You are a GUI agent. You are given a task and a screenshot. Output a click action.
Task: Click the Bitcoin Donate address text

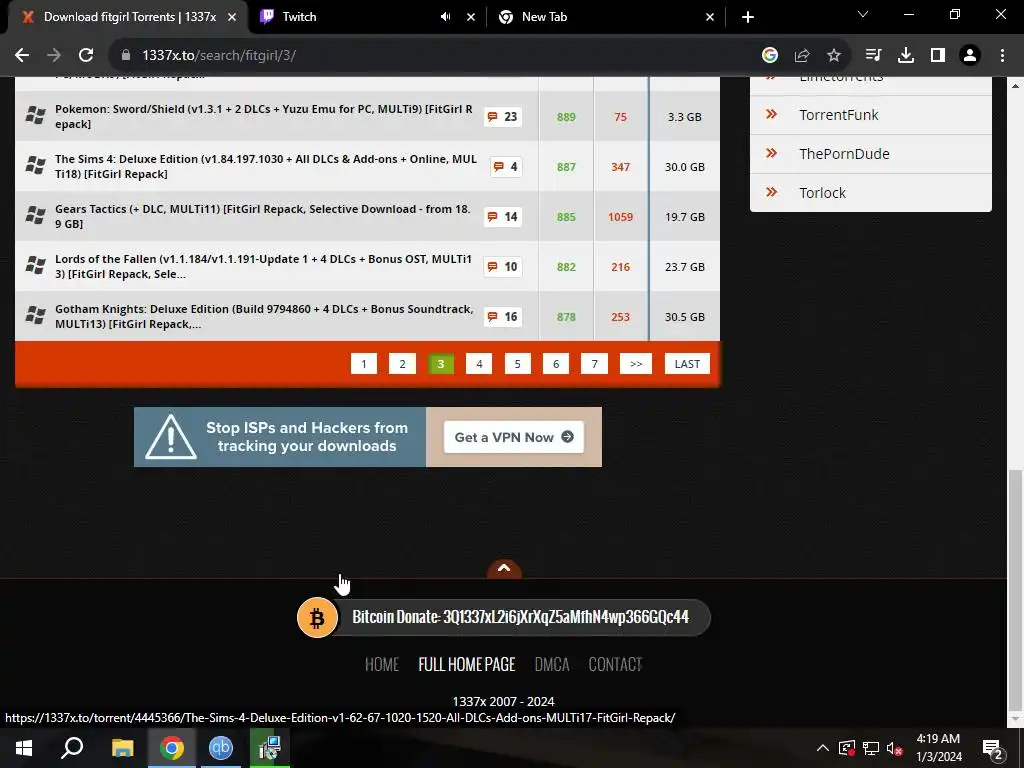point(520,617)
